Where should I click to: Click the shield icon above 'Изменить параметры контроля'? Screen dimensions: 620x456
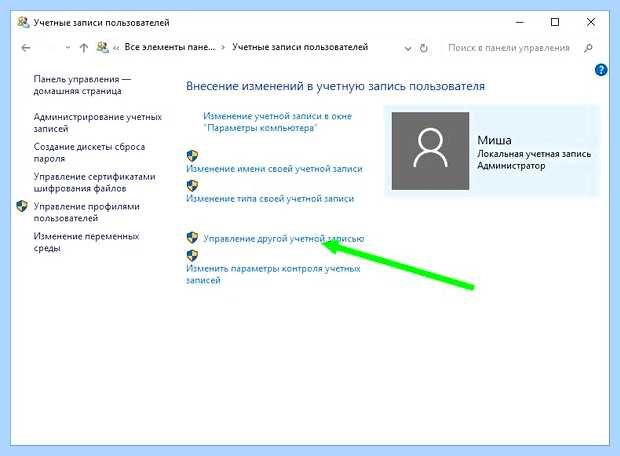[192, 255]
